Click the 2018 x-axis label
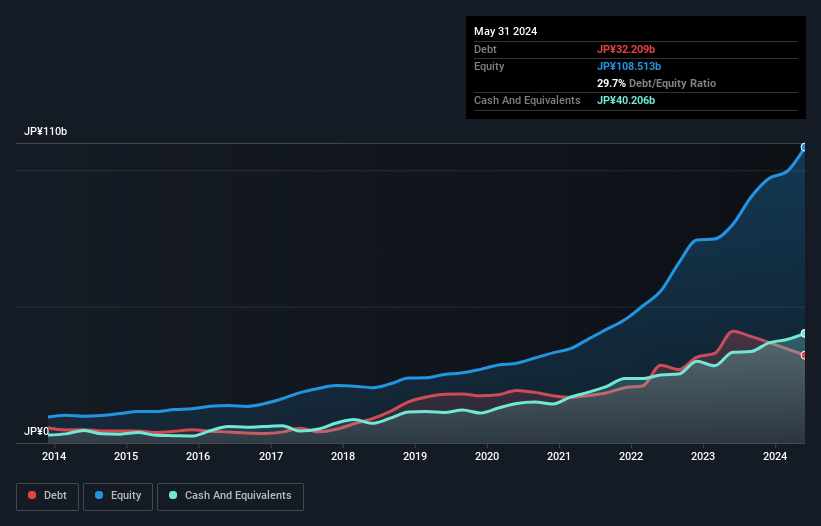This screenshot has height=526, width=821. pyautogui.click(x=343, y=456)
